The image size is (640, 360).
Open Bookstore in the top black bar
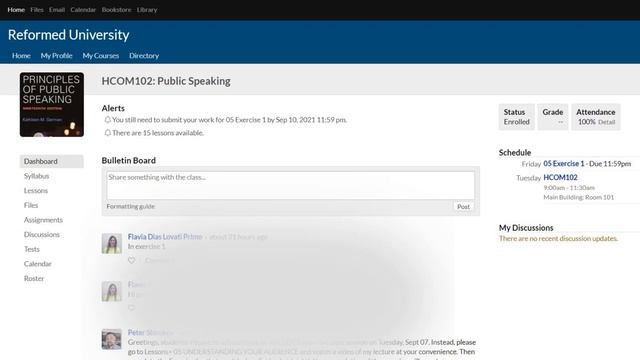116,9
